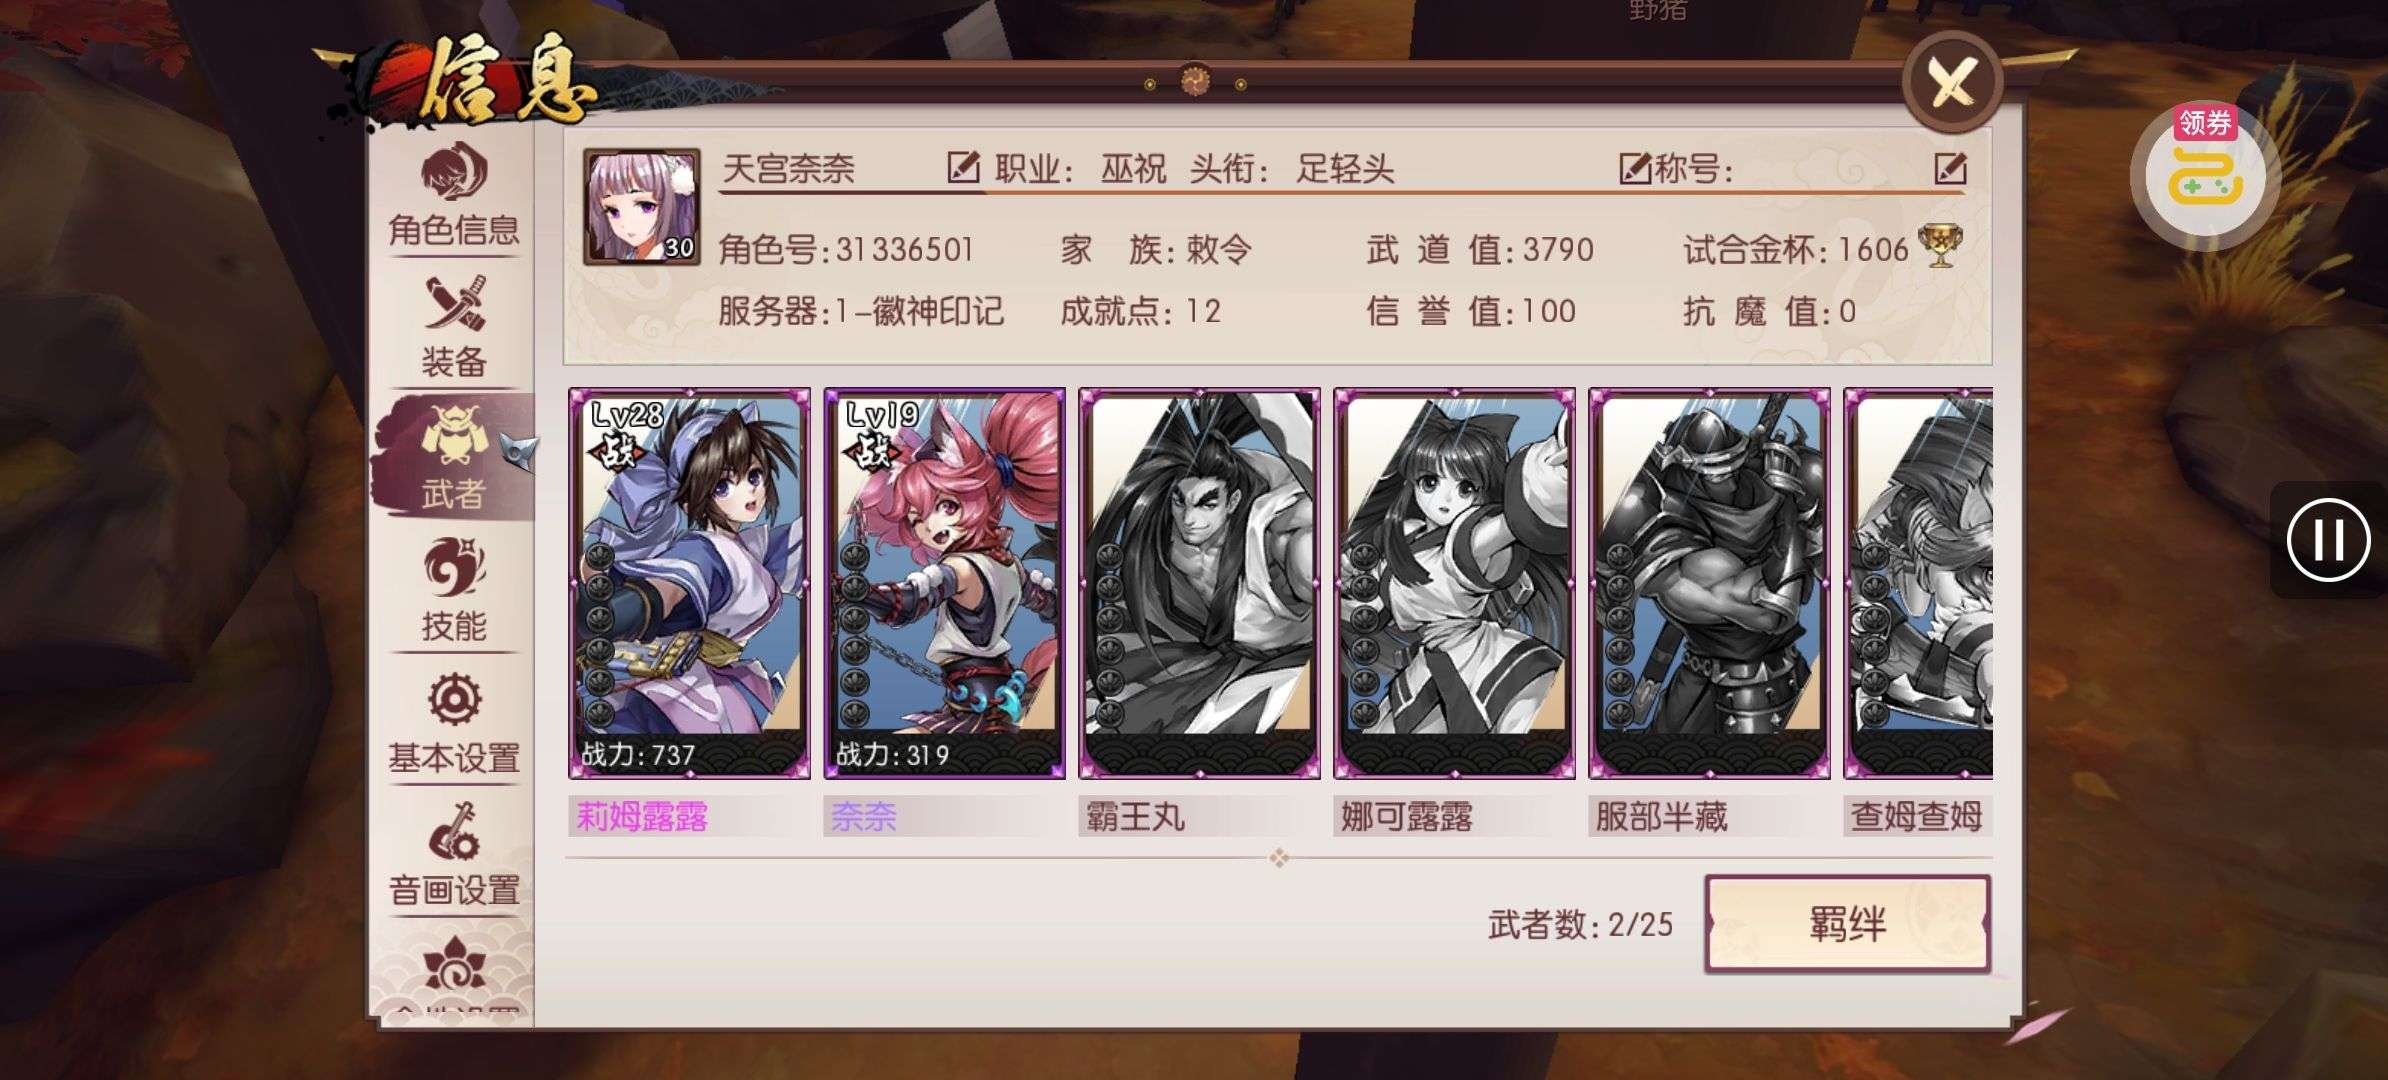
Task: Open the 装备 equipment tab
Action: (453, 327)
